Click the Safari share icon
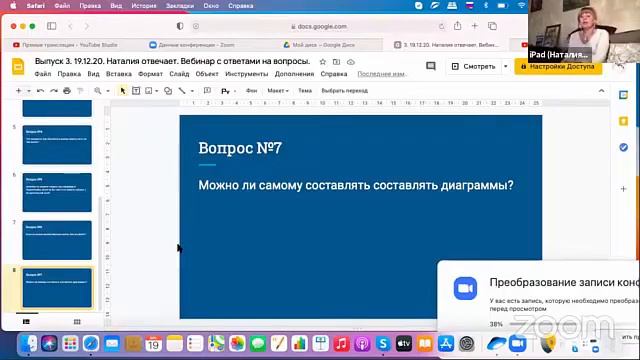The width and height of the screenshot is (640, 360). point(458,26)
